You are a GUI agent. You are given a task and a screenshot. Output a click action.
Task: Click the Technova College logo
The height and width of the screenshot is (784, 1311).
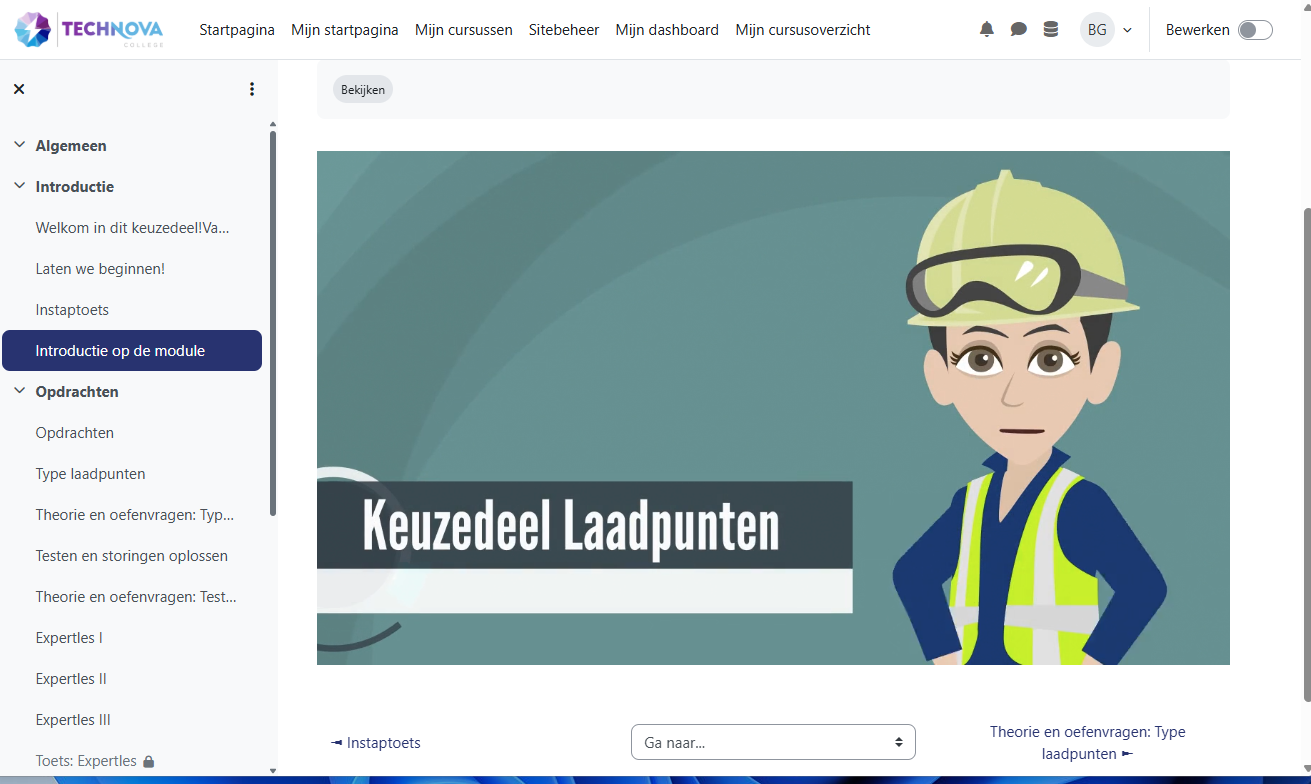click(x=89, y=30)
